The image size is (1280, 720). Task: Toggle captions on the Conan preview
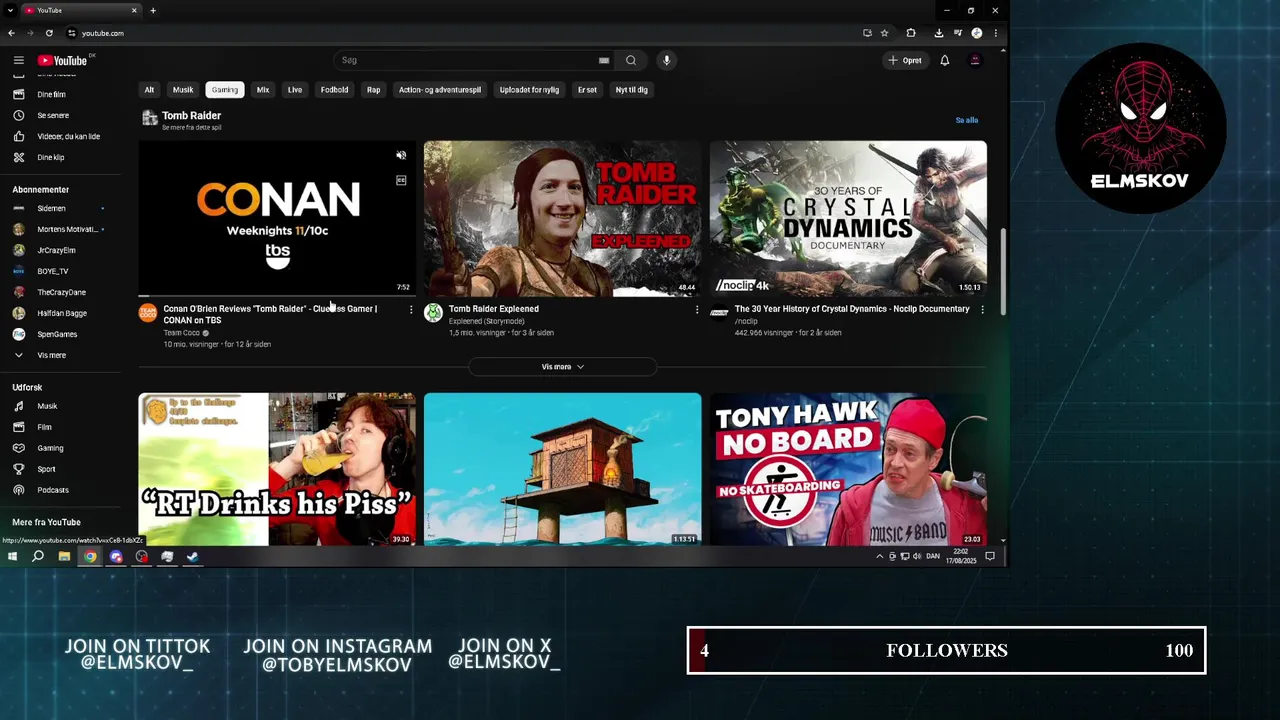401,181
